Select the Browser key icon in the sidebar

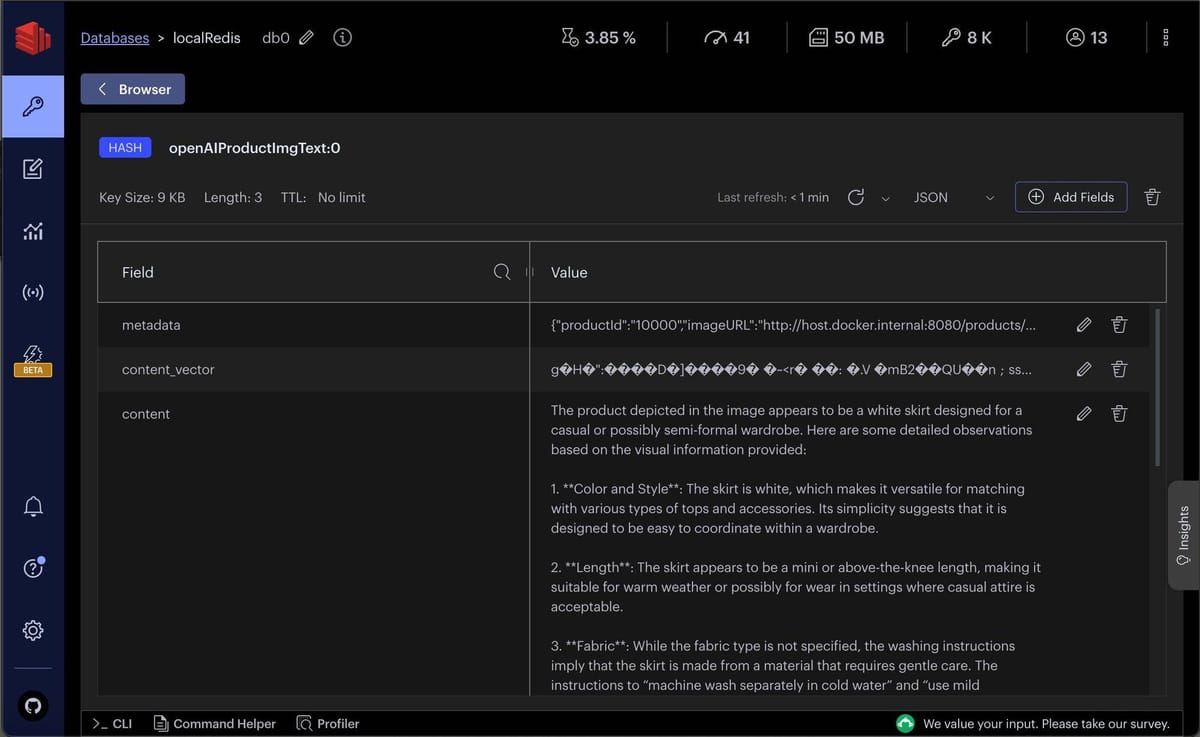point(32,105)
